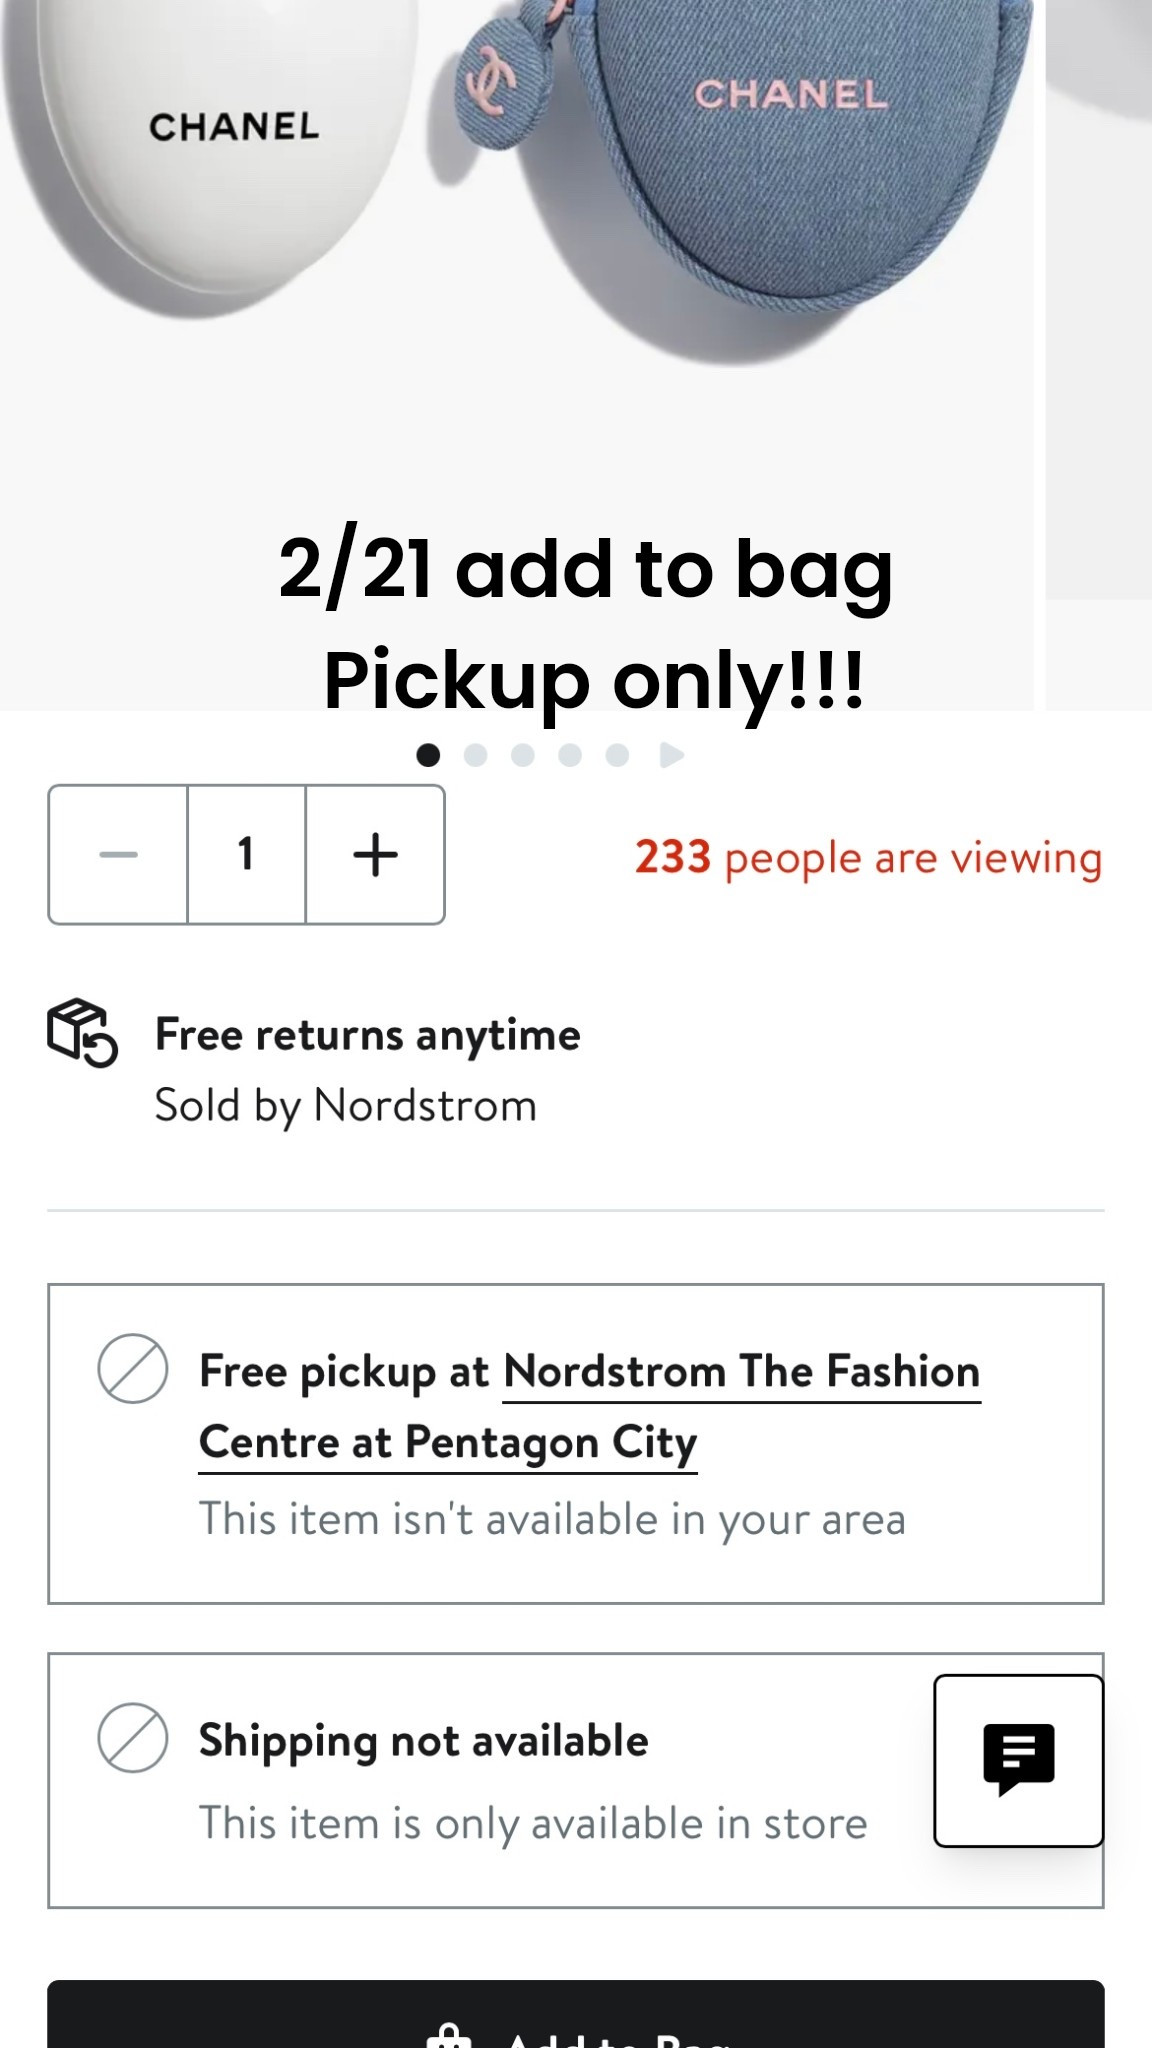Select the first carousel dot indicator
The width and height of the screenshot is (1152, 2048).
tap(428, 755)
